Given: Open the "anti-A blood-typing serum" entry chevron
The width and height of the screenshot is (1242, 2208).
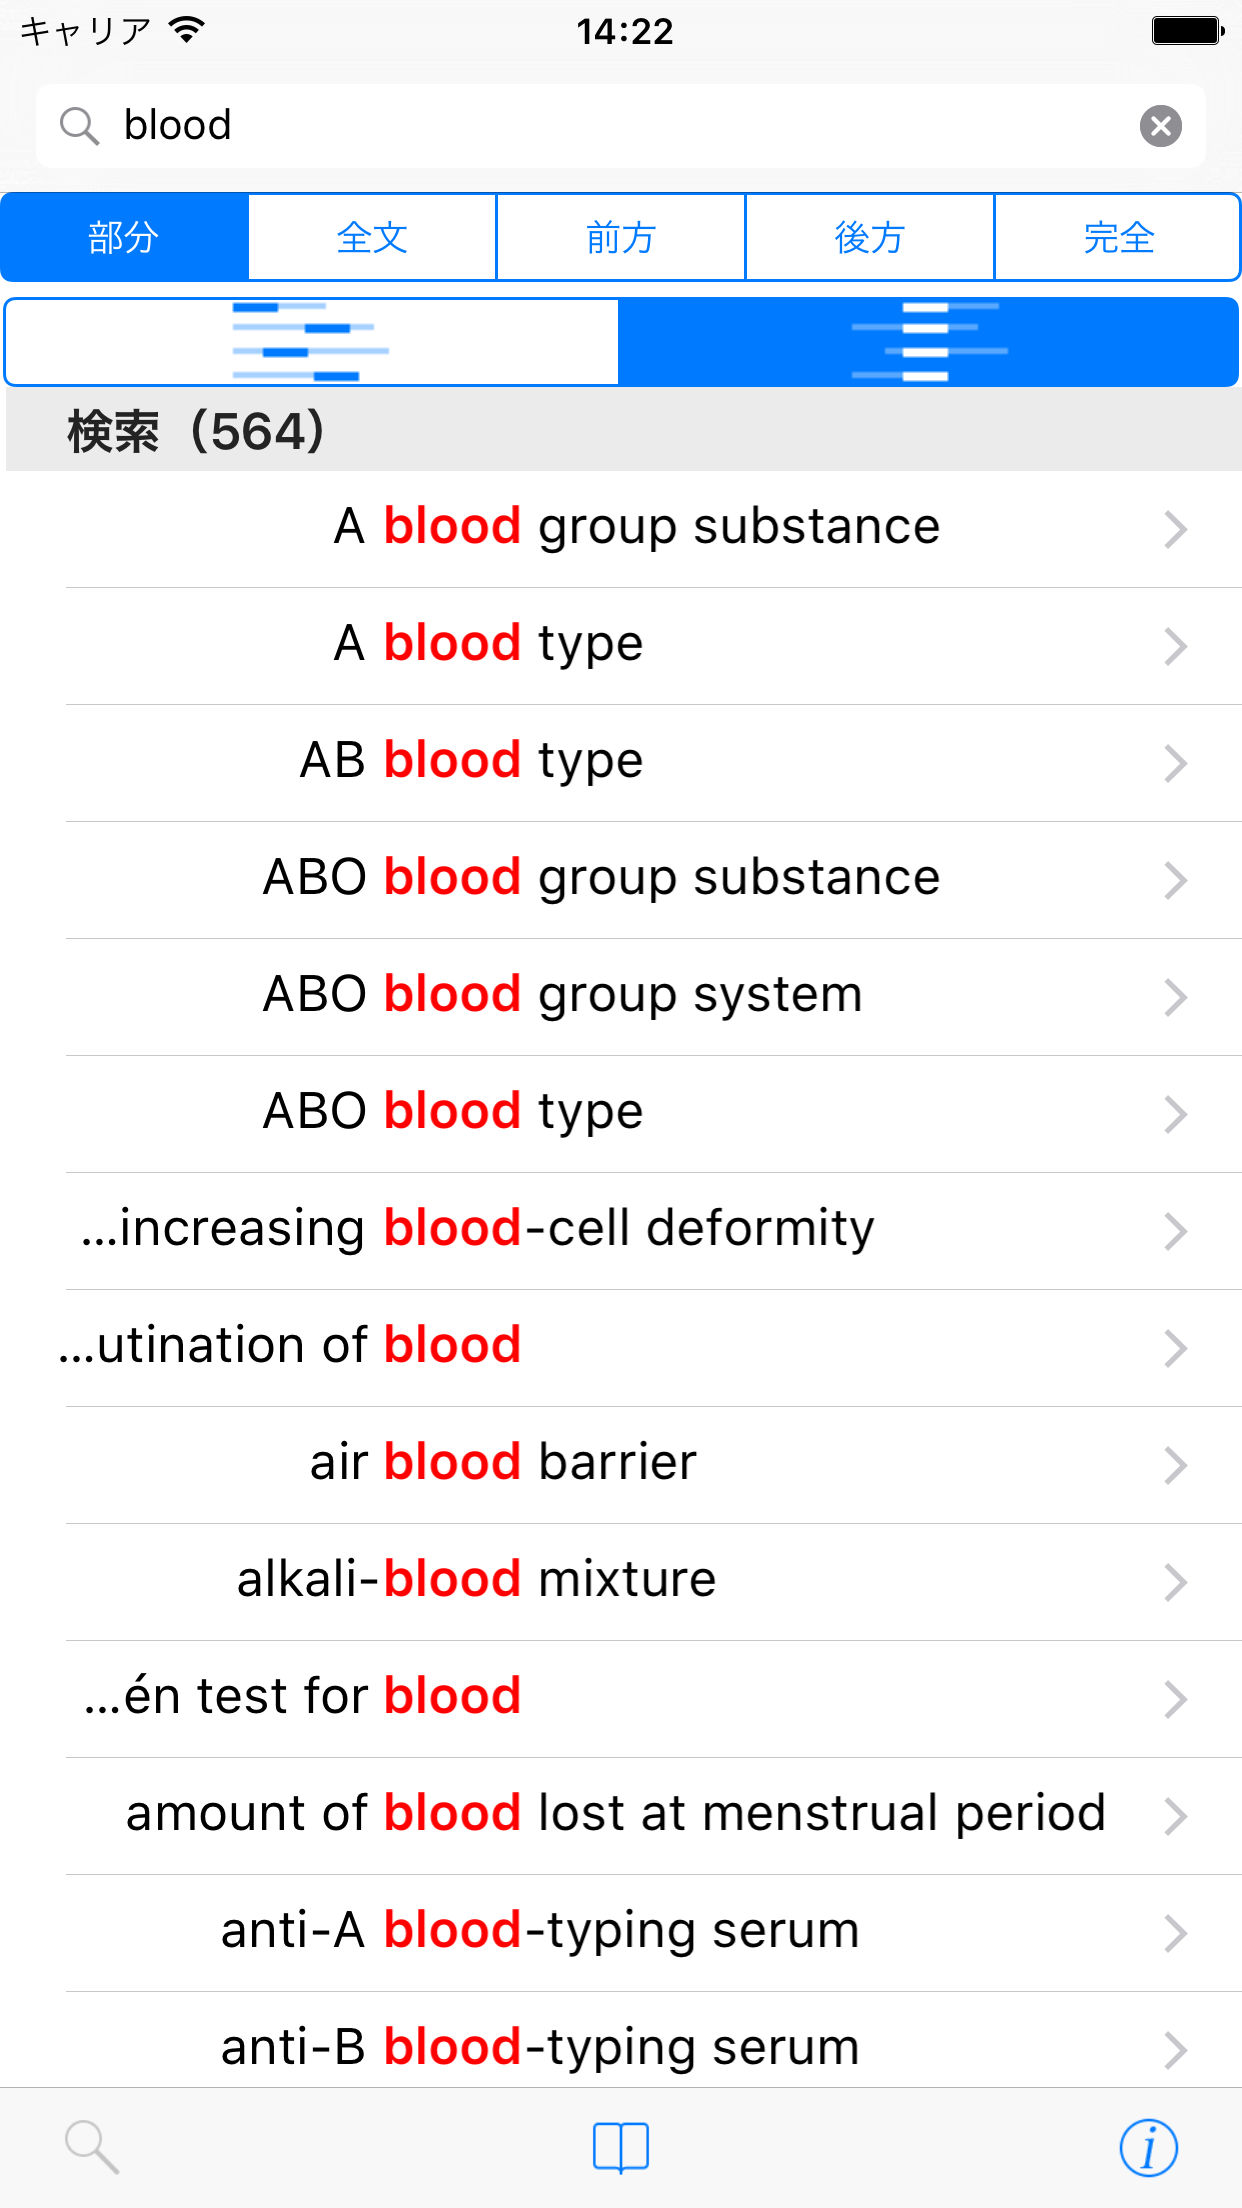Looking at the screenshot, I should click(x=1175, y=1933).
